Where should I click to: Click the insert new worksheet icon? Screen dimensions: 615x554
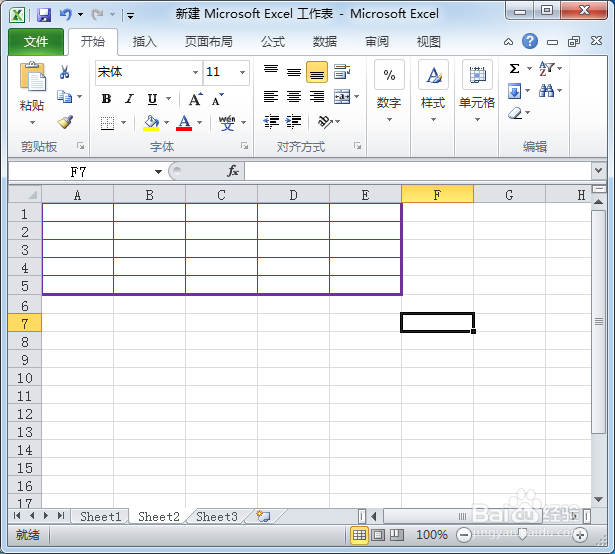click(263, 516)
